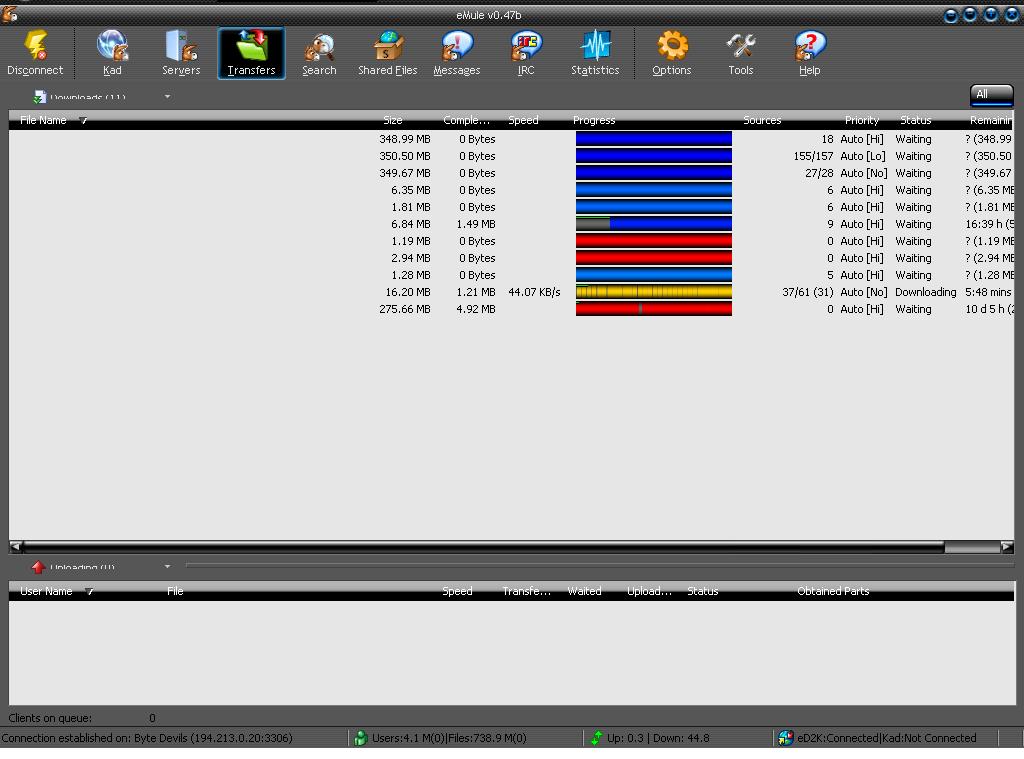Select the All category tab

coord(991,95)
